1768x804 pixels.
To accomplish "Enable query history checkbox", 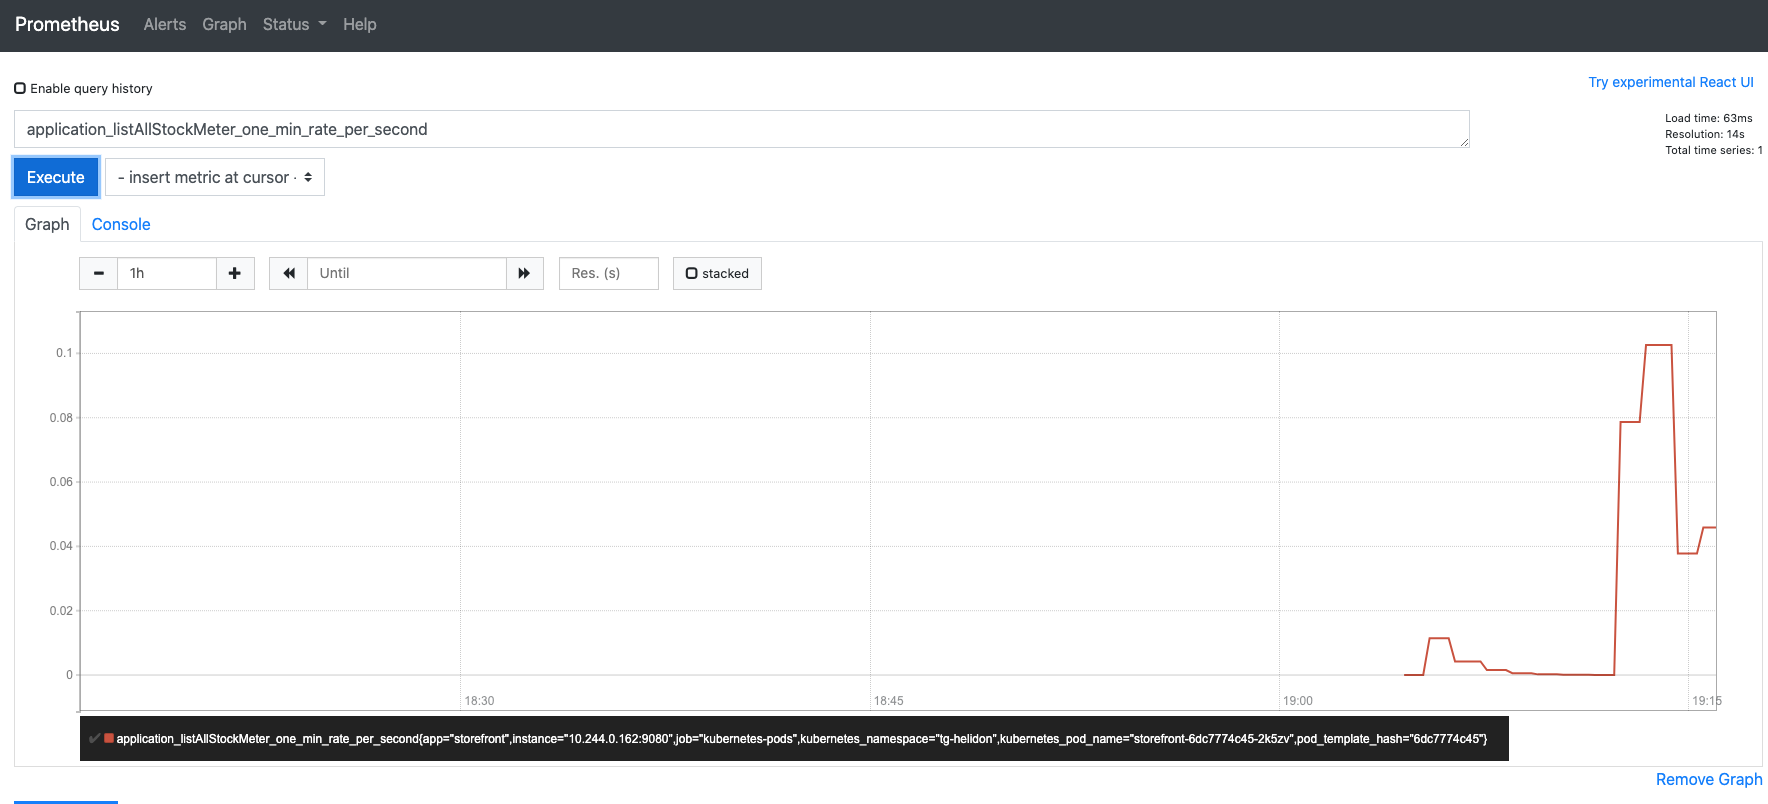I will pyautogui.click(x=20, y=88).
